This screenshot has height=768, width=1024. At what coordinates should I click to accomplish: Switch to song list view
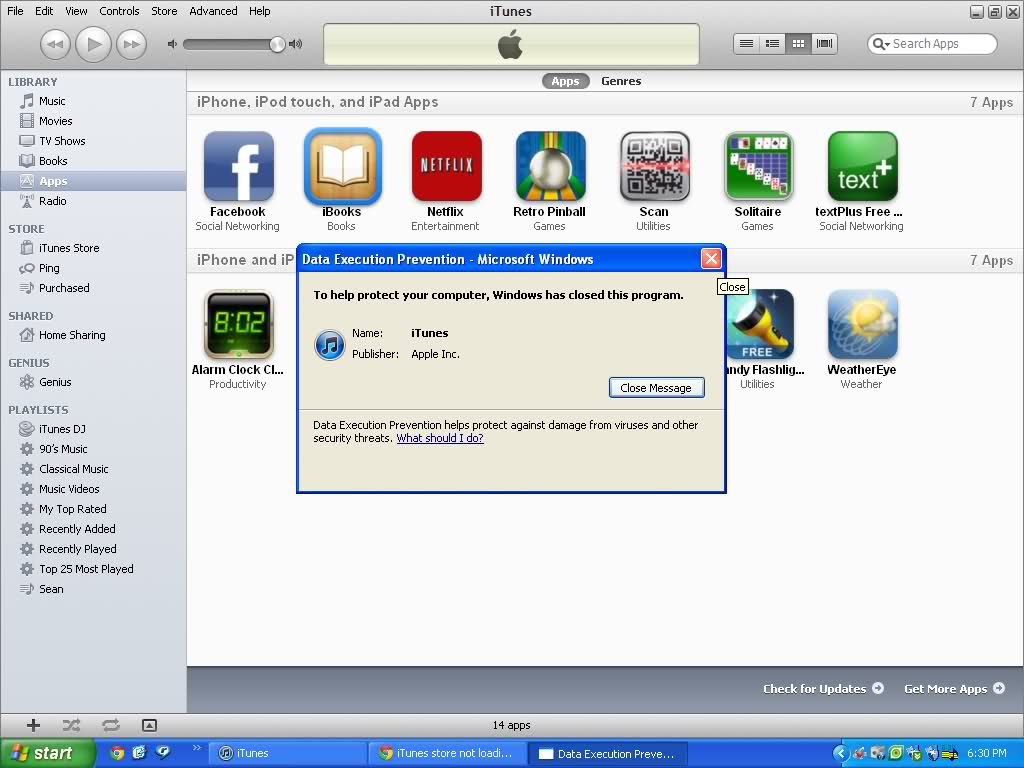coord(746,44)
